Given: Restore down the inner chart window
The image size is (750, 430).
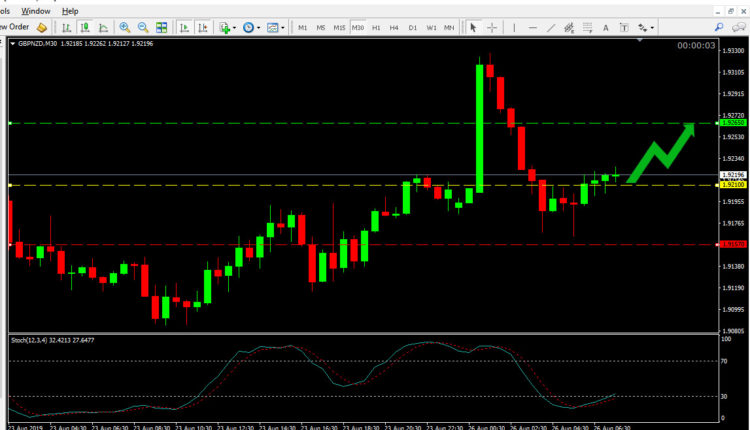Looking at the screenshot, I should click(730, 11).
